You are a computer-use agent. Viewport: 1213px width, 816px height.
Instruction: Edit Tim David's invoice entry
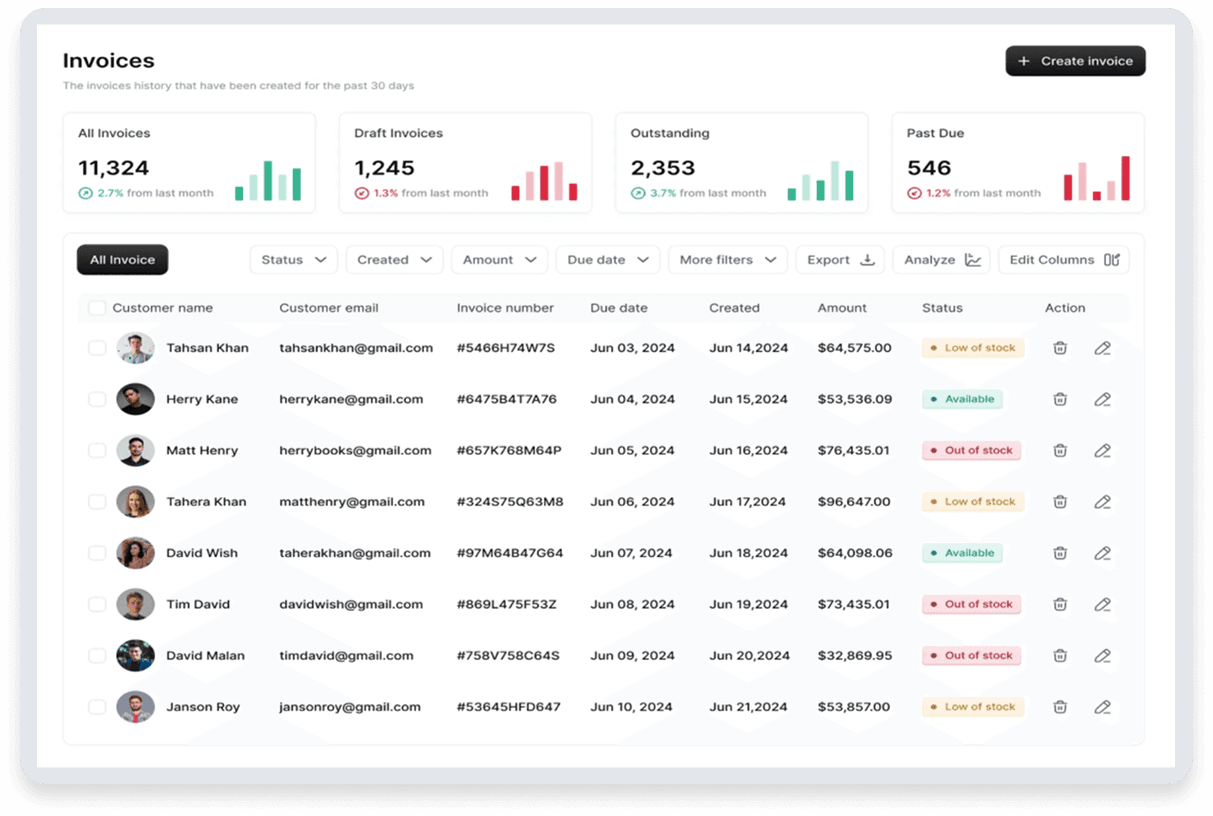[1102, 604]
